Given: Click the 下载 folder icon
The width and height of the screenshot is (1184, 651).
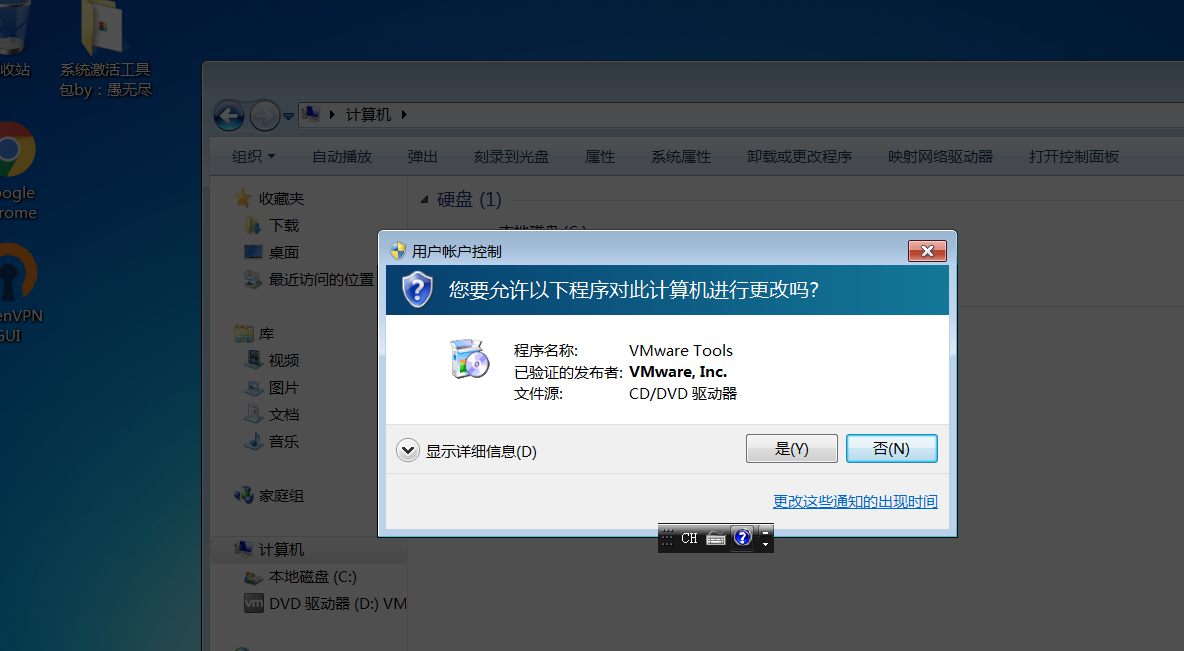Looking at the screenshot, I should click(253, 225).
